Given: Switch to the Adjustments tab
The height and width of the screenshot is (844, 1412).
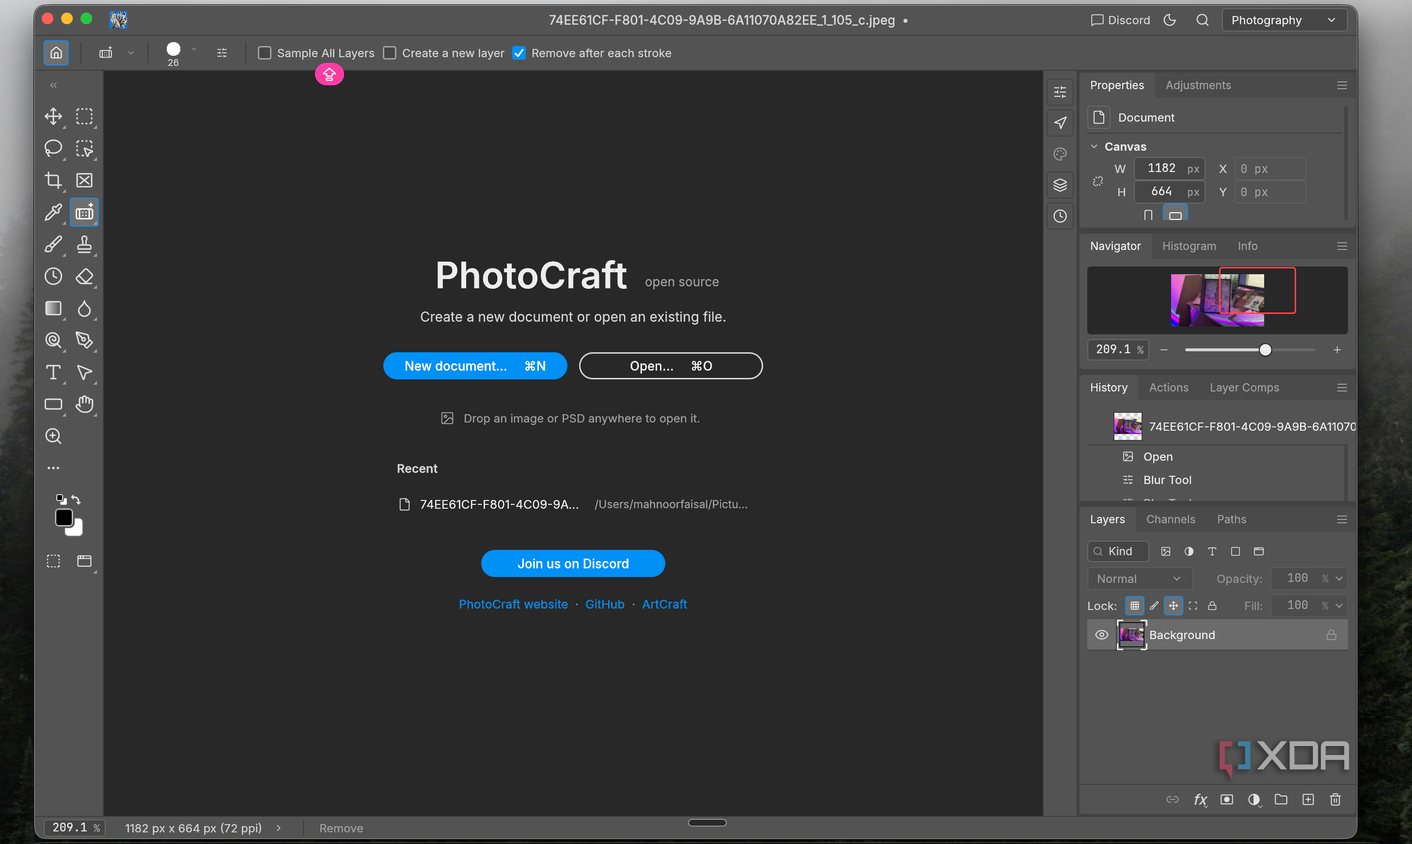Looking at the screenshot, I should (x=1198, y=86).
